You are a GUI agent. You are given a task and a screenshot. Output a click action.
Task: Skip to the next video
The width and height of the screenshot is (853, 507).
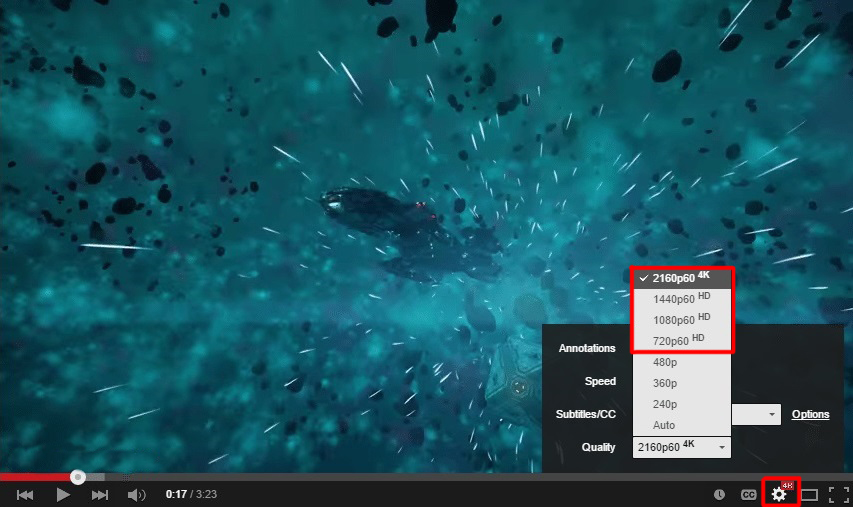[x=100, y=494]
